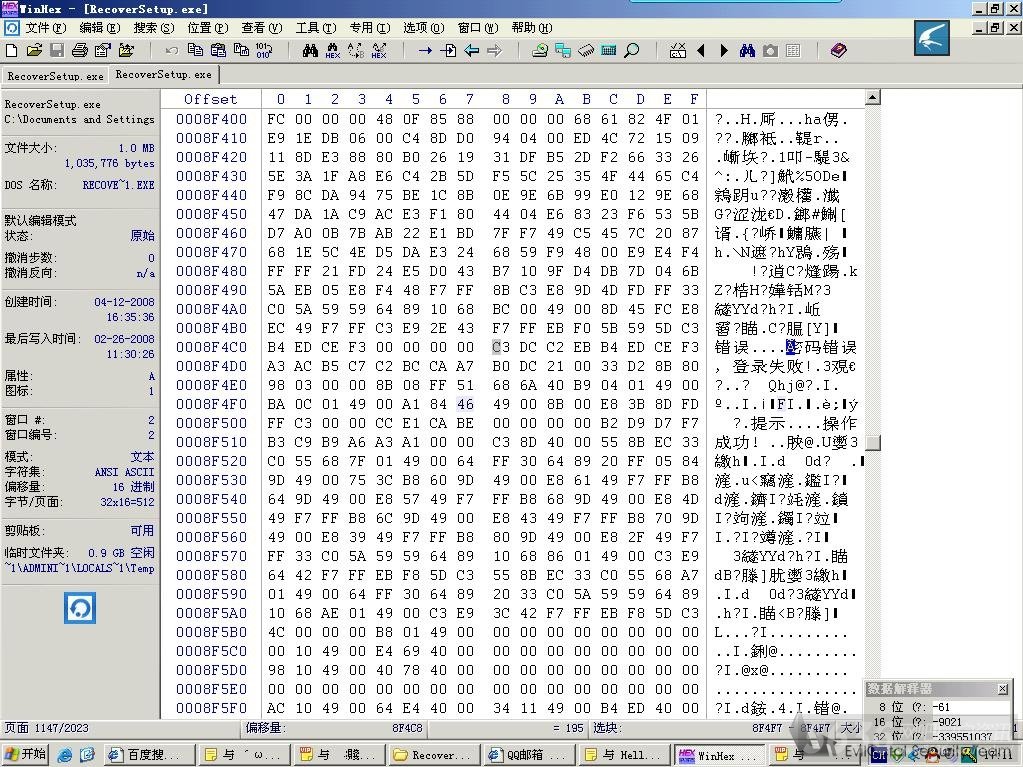The width and height of the screenshot is (1023, 767).
Task: Open the 帮助(H) menu
Action: (x=532, y=28)
